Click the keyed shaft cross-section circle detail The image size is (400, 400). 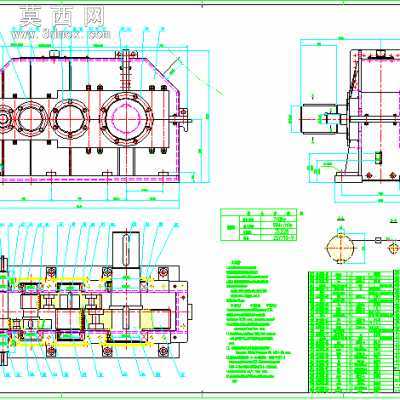[x=341, y=248]
